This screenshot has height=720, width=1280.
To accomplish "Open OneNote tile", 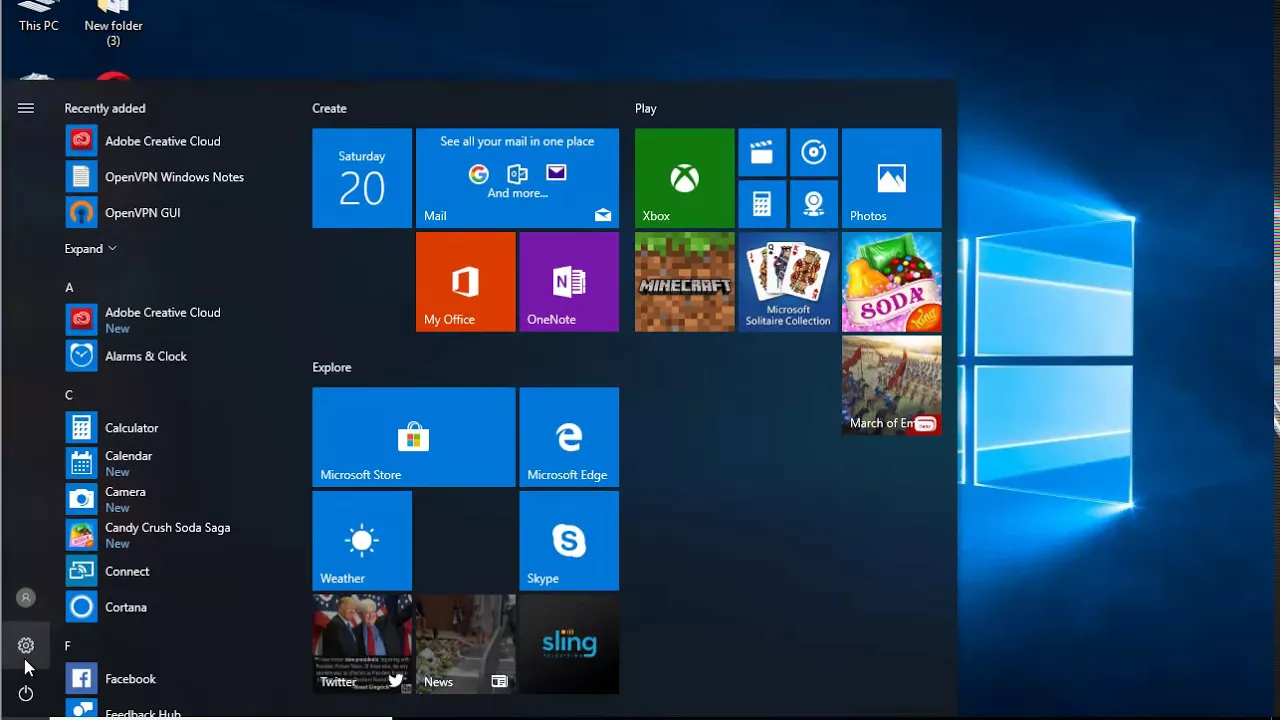I will (x=569, y=282).
